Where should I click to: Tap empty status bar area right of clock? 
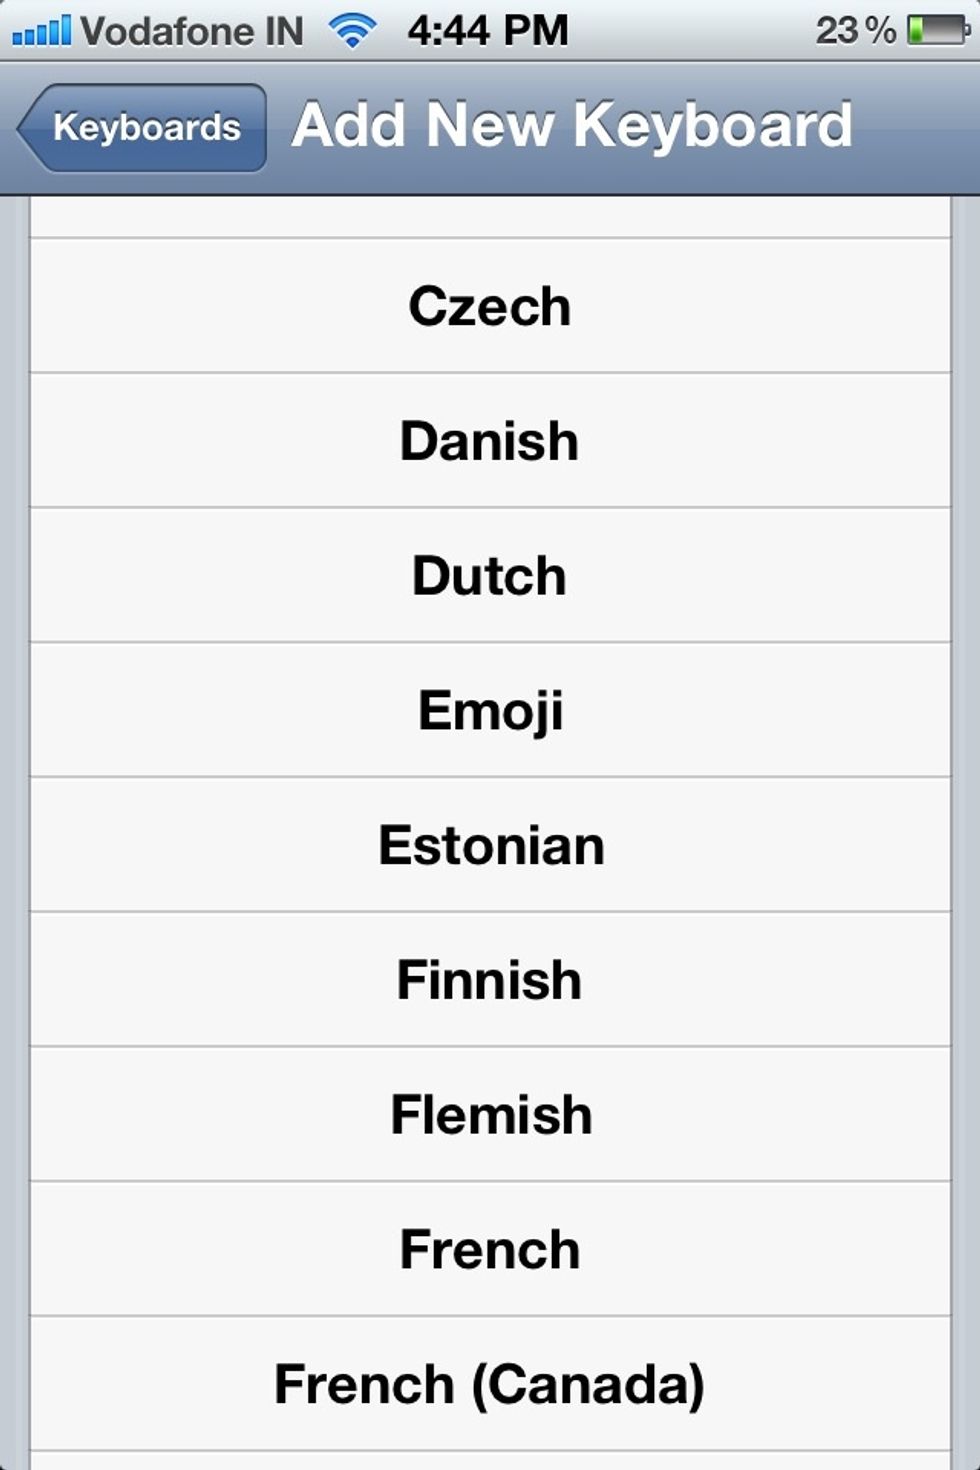tap(690, 31)
